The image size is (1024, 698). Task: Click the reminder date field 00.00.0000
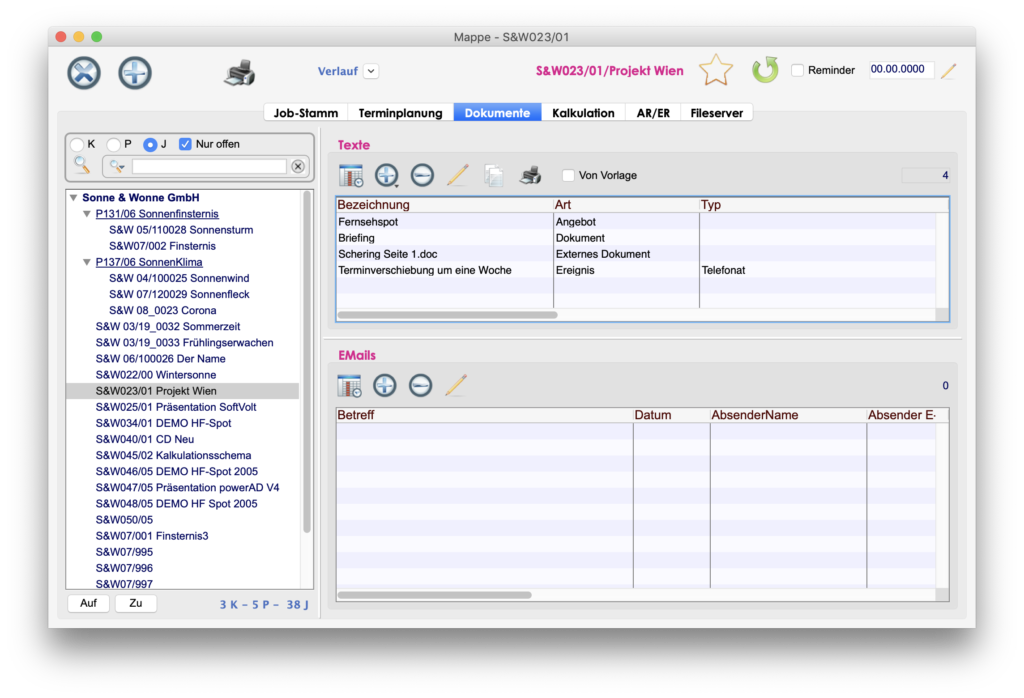(901, 69)
